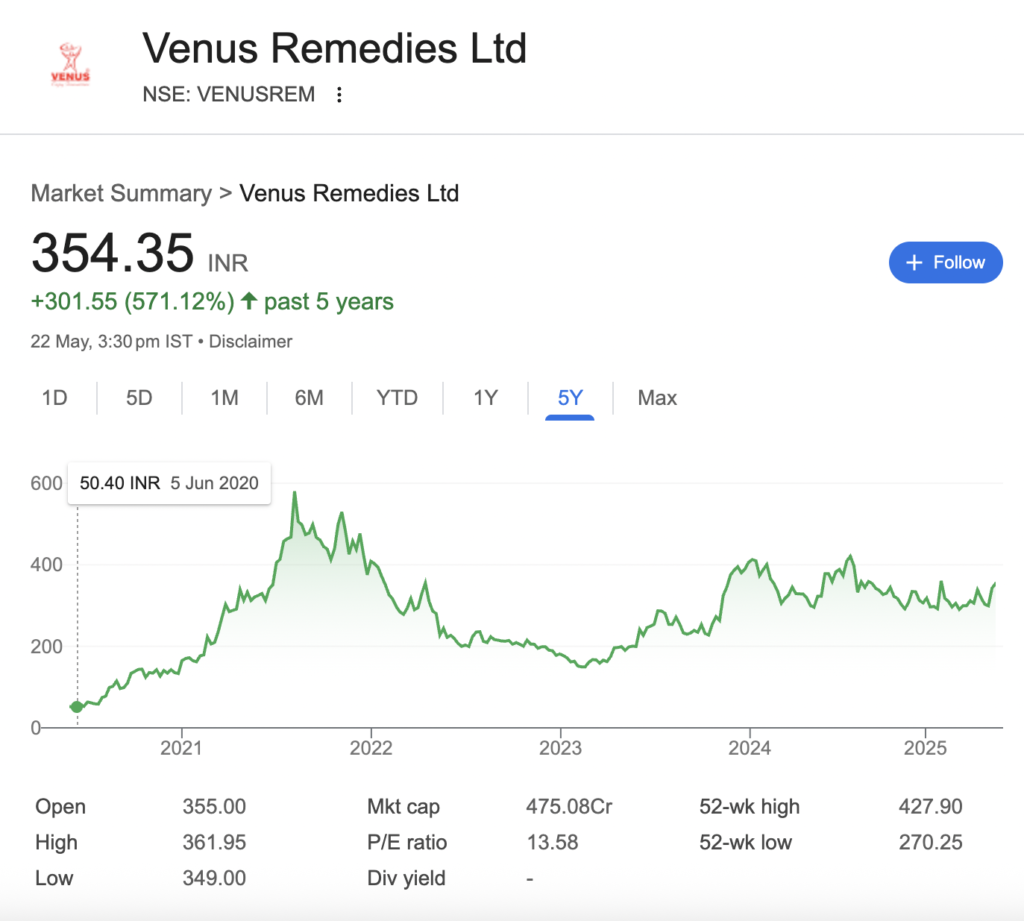Switch chart to 5D range
1024x921 pixels.
(x=139, y=398)
